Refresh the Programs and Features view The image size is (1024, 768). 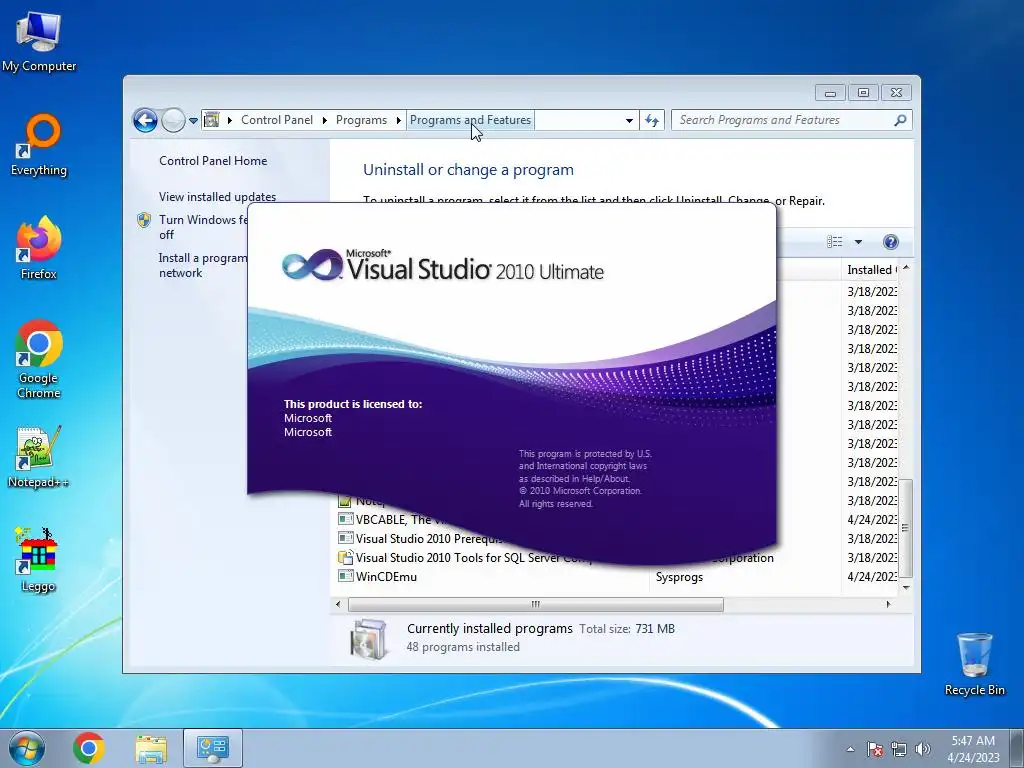[x=652, y=120]
